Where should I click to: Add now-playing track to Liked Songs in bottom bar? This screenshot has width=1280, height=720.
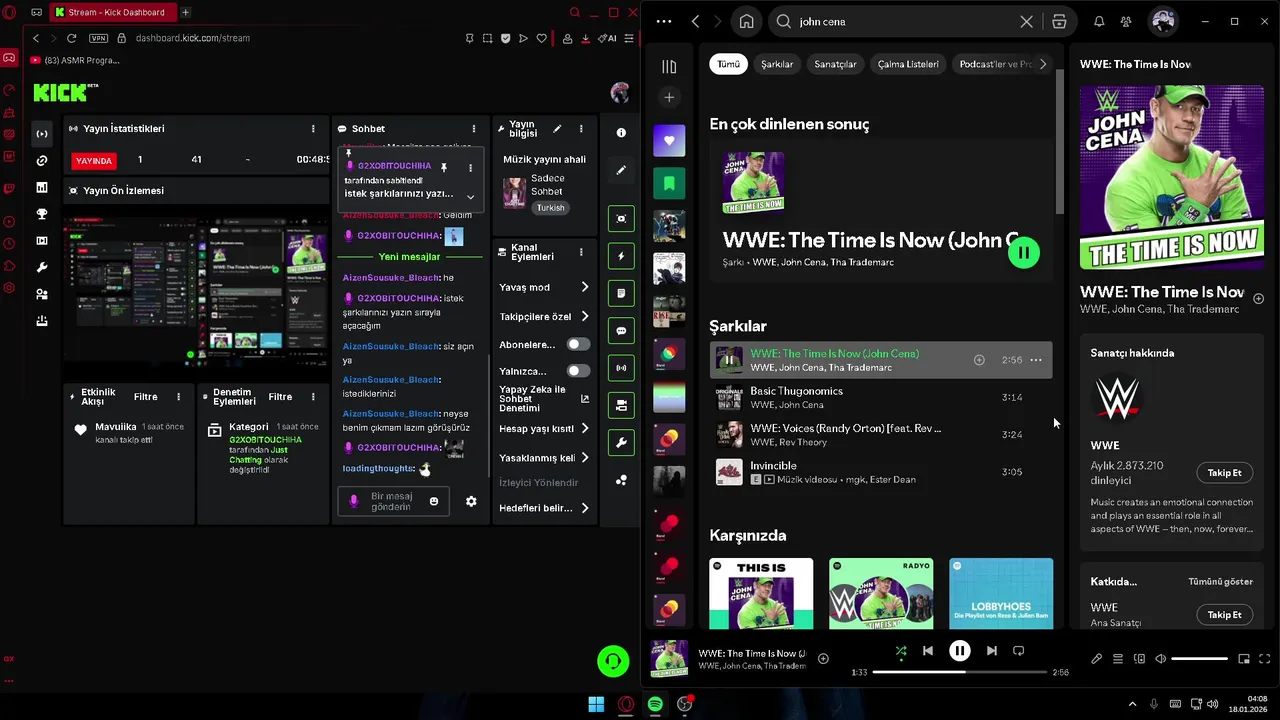(x=823, y=658)
